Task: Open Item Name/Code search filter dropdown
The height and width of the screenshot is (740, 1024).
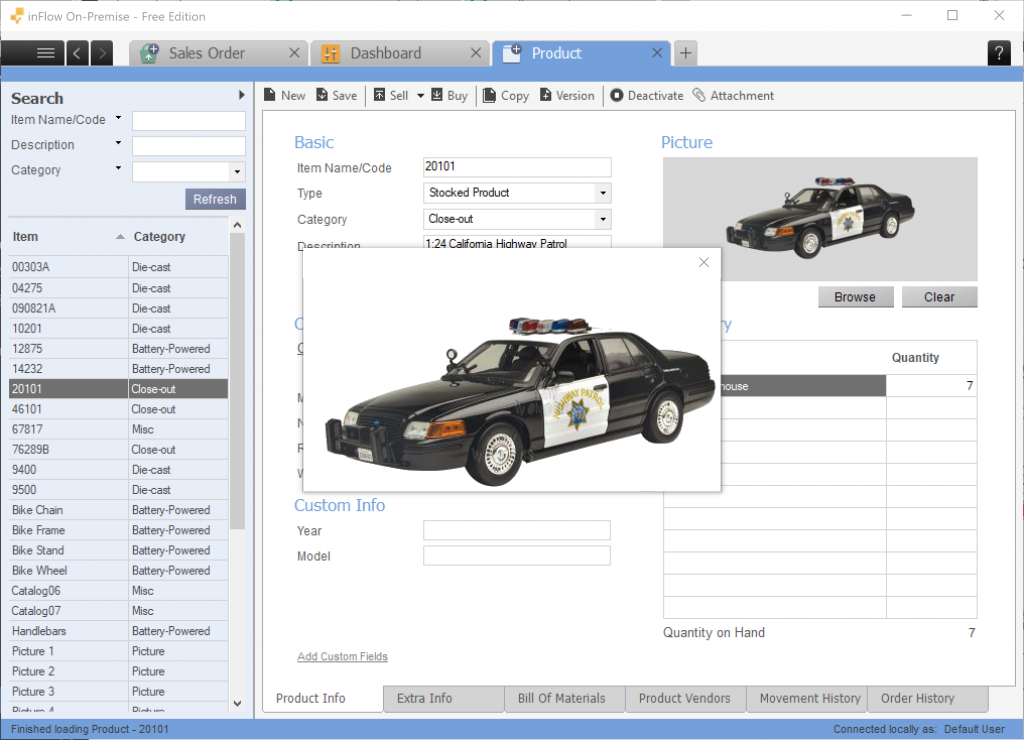Action: tap(118, 118)
